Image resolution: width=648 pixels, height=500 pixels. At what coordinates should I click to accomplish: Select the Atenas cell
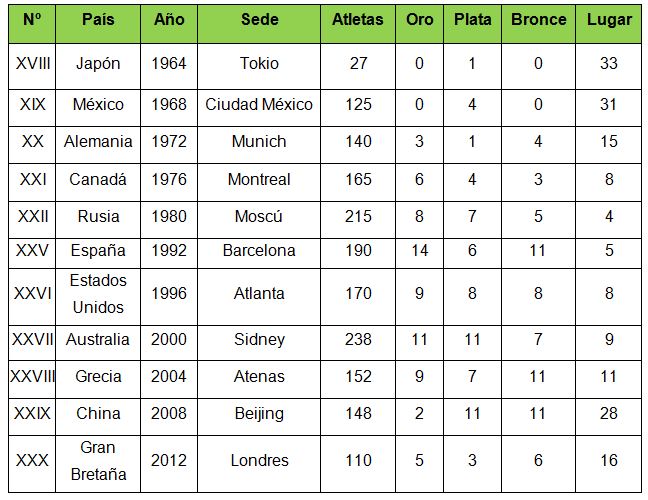pyautogui.click(x=259, y=379)
